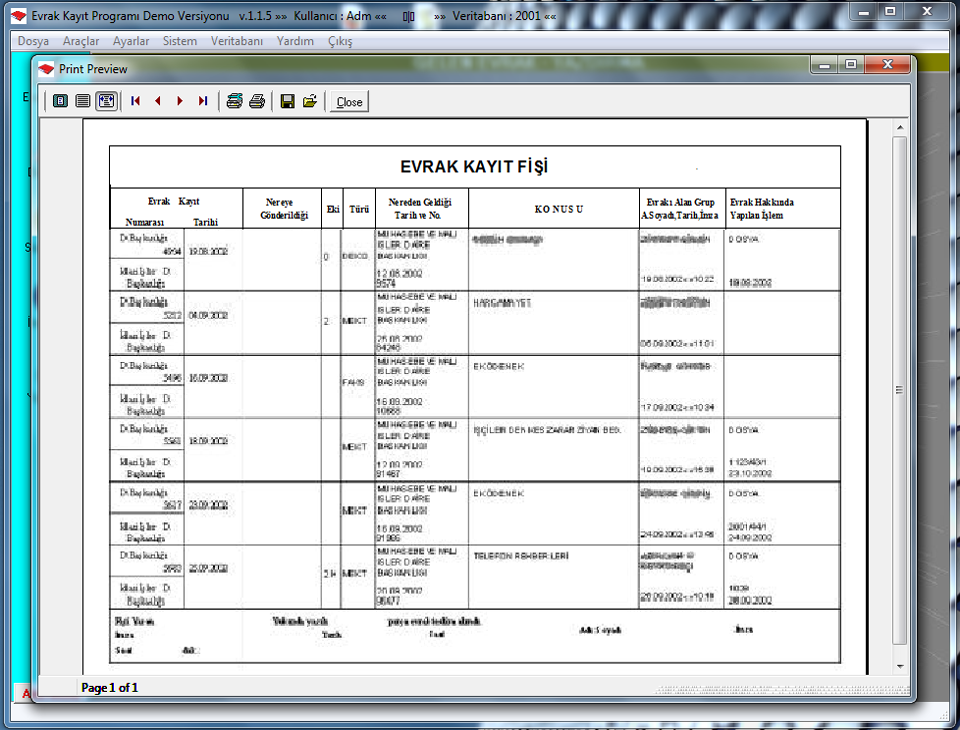Go to the first page of preview
The image size is (960, 730).
[135, 101]
